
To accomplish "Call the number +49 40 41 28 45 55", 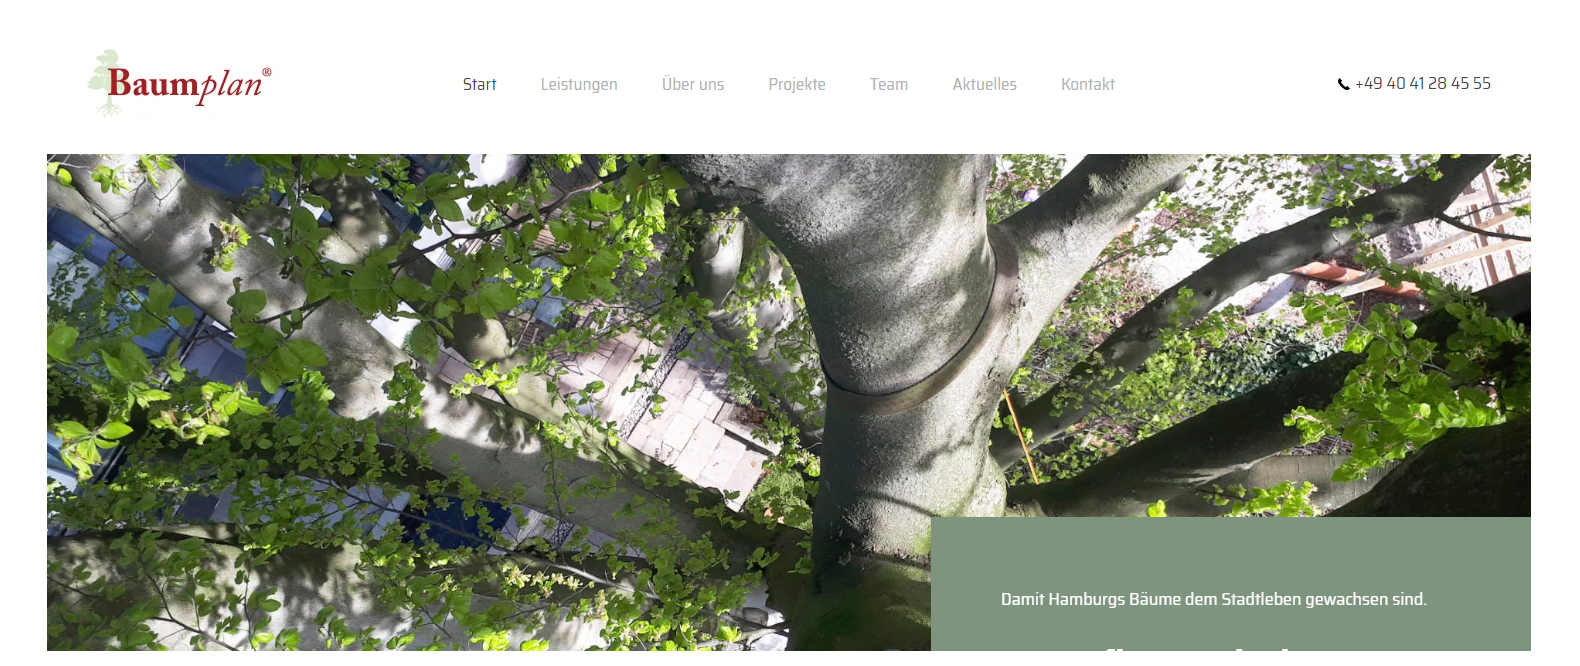I will (1422, 84).
